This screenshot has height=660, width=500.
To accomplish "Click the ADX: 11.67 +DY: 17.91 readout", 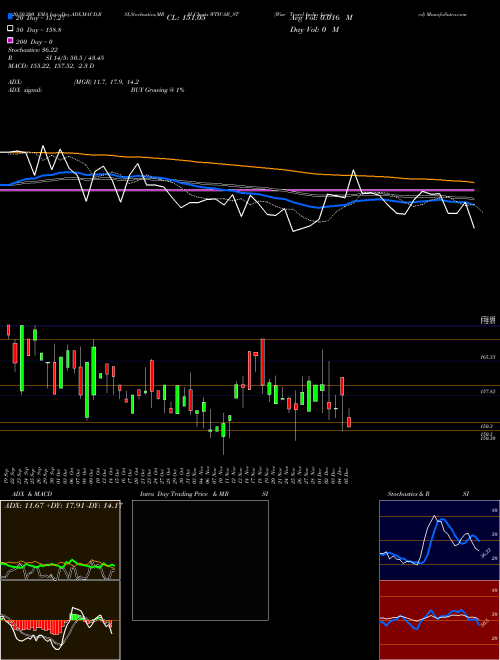I will coord(63,505).
